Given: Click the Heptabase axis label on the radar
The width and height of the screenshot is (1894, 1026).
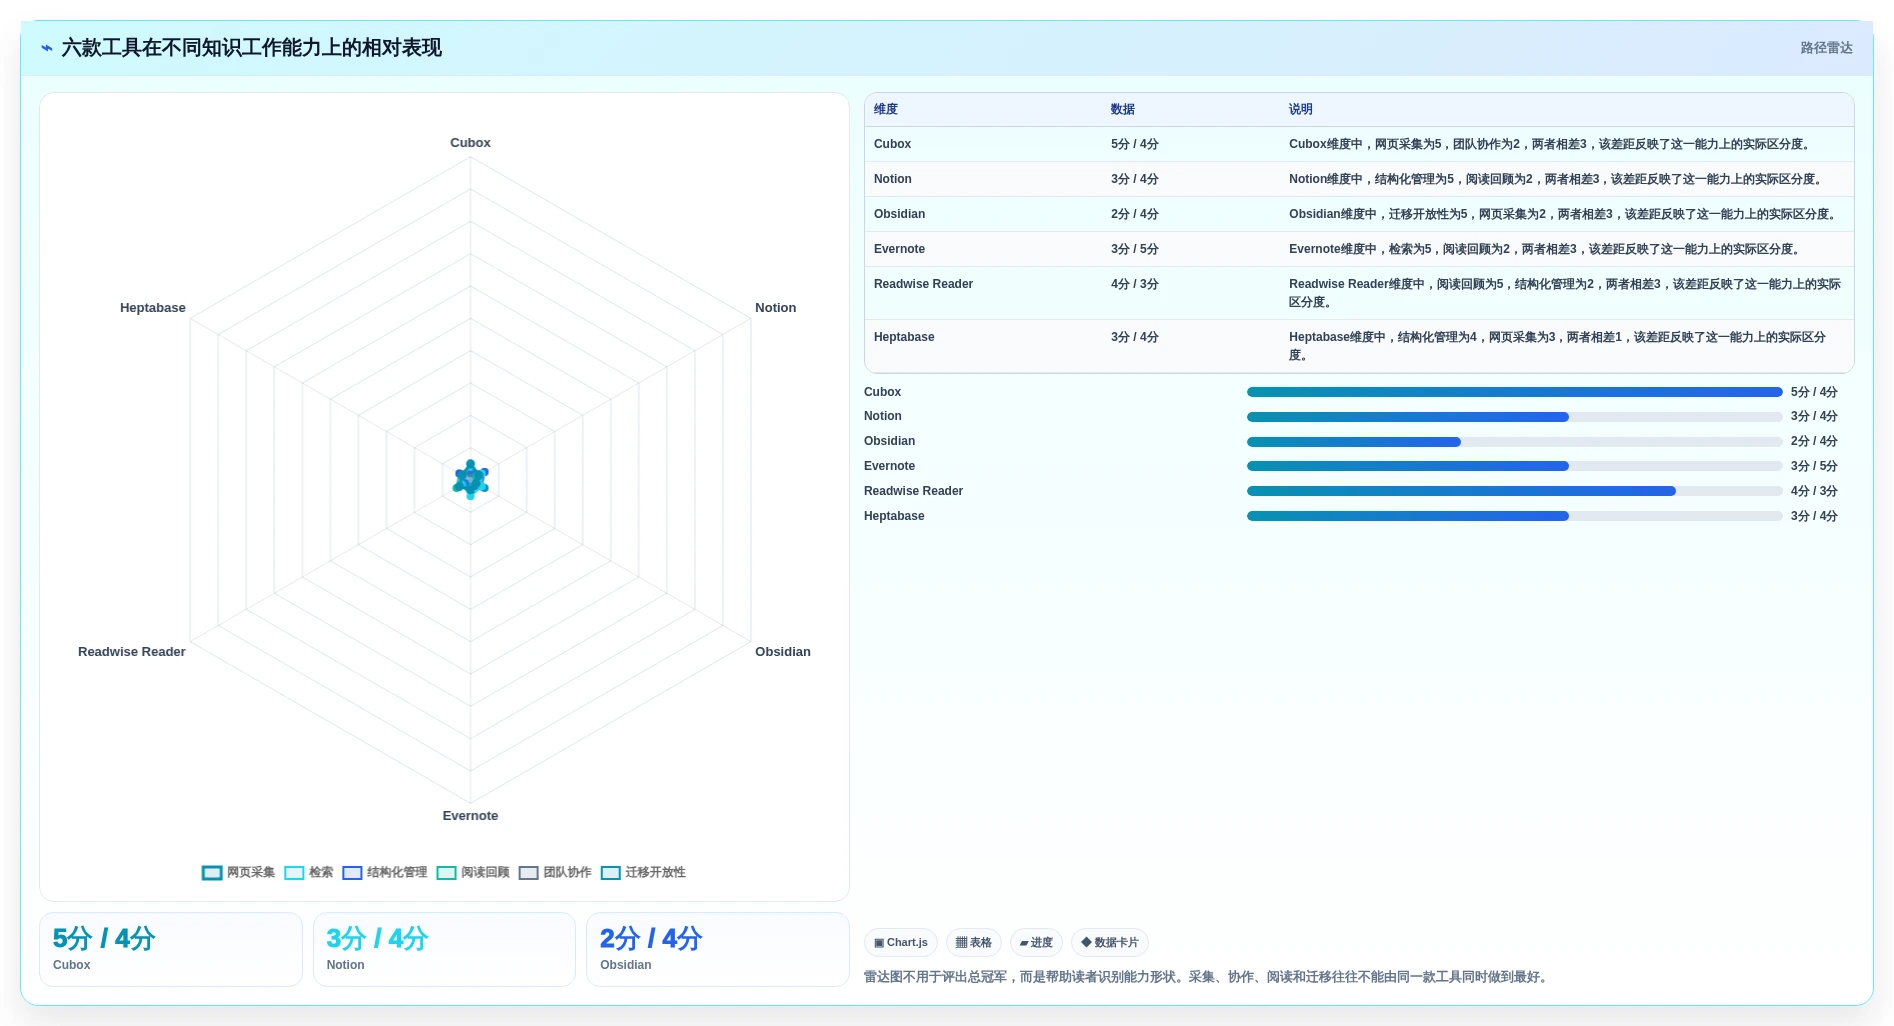Looking at the screenshot, I should click(153, 308).
